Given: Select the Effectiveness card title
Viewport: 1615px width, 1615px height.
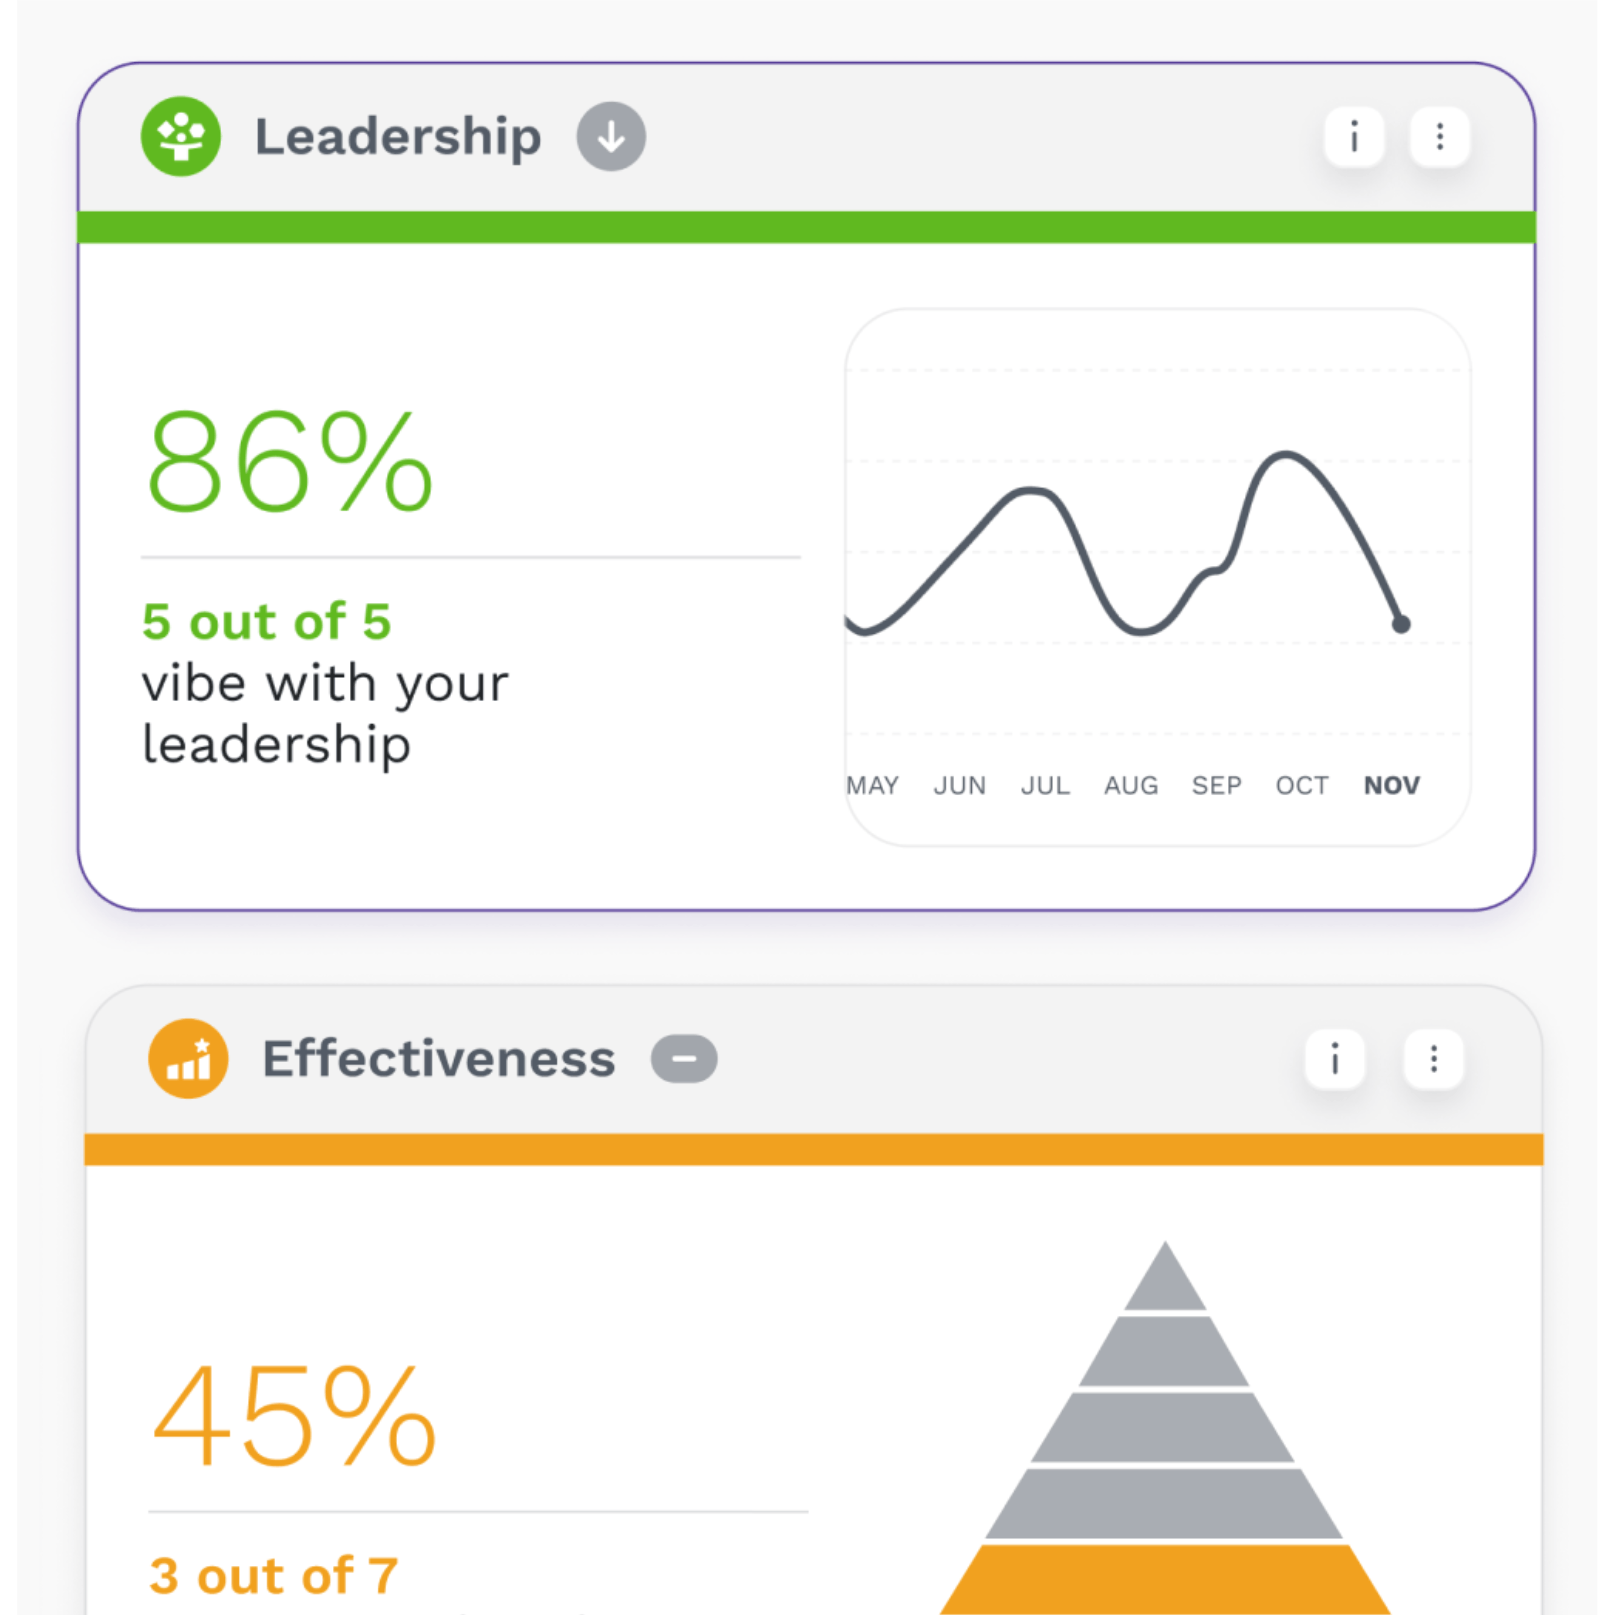Looking at the screenshot, I should pyautogui.click(x=438, y=1059).
